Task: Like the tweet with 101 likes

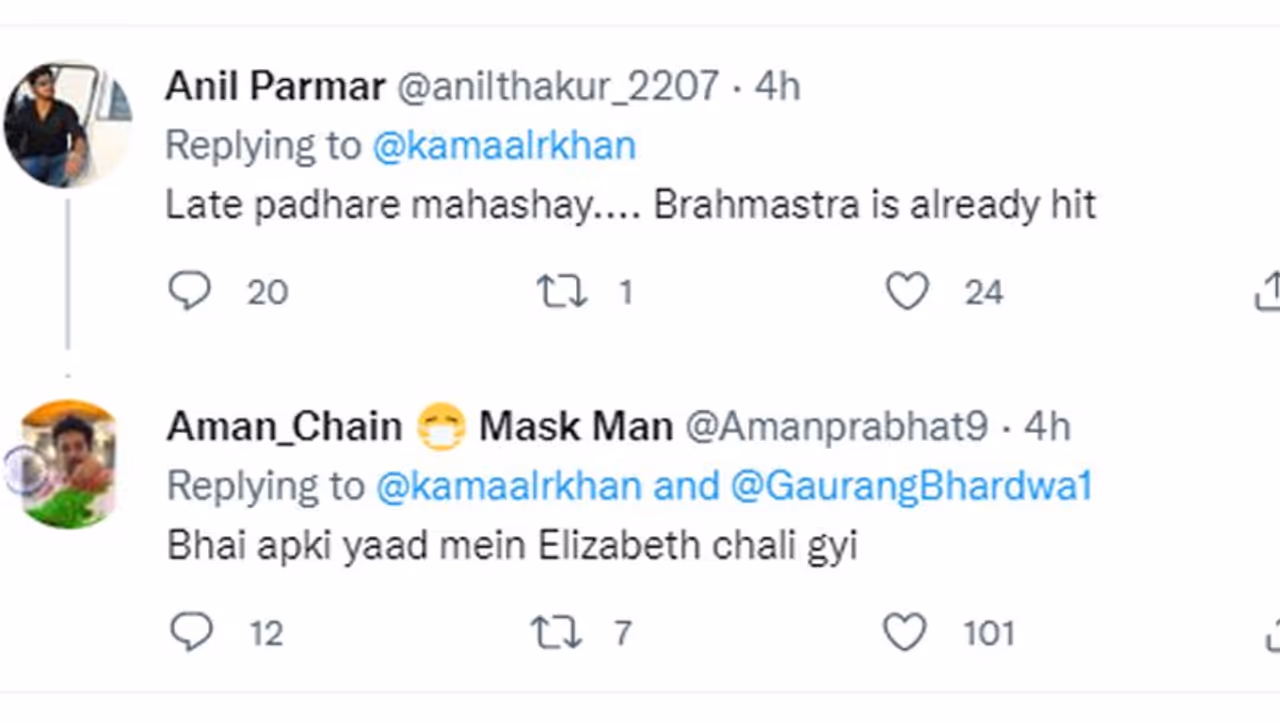Action: point(904,632)
